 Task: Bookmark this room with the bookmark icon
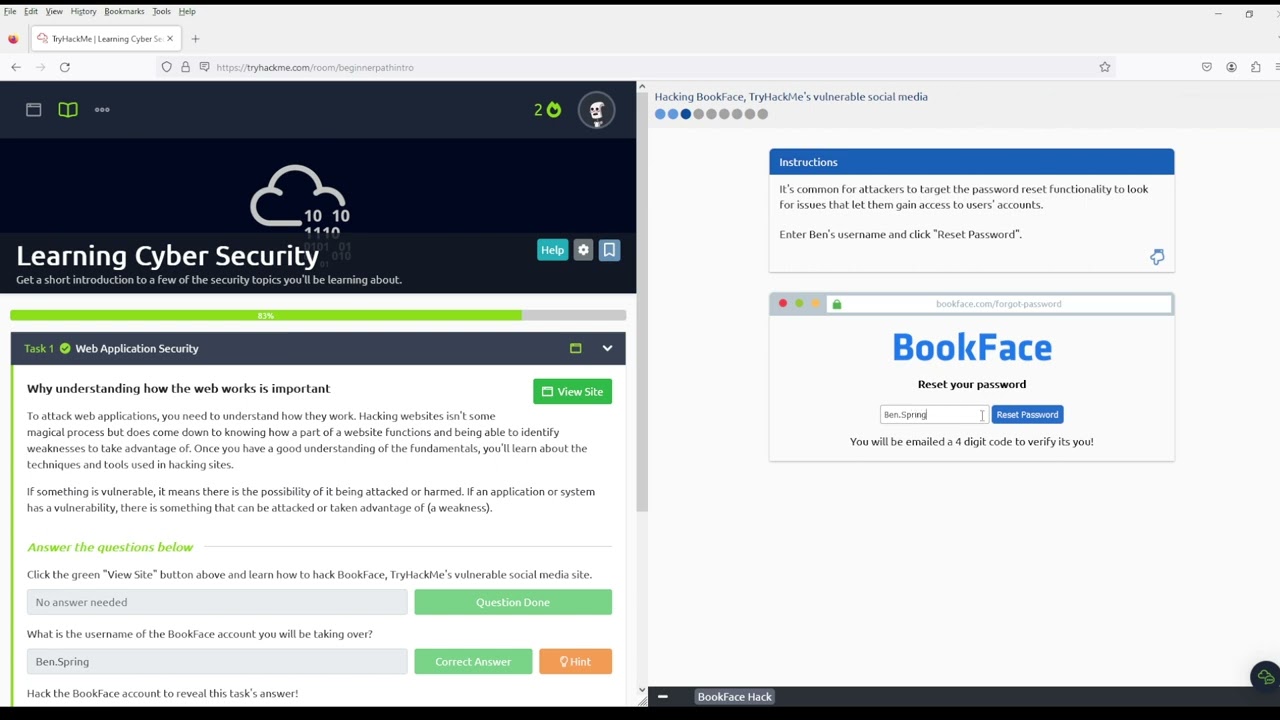tap(609, 250)
